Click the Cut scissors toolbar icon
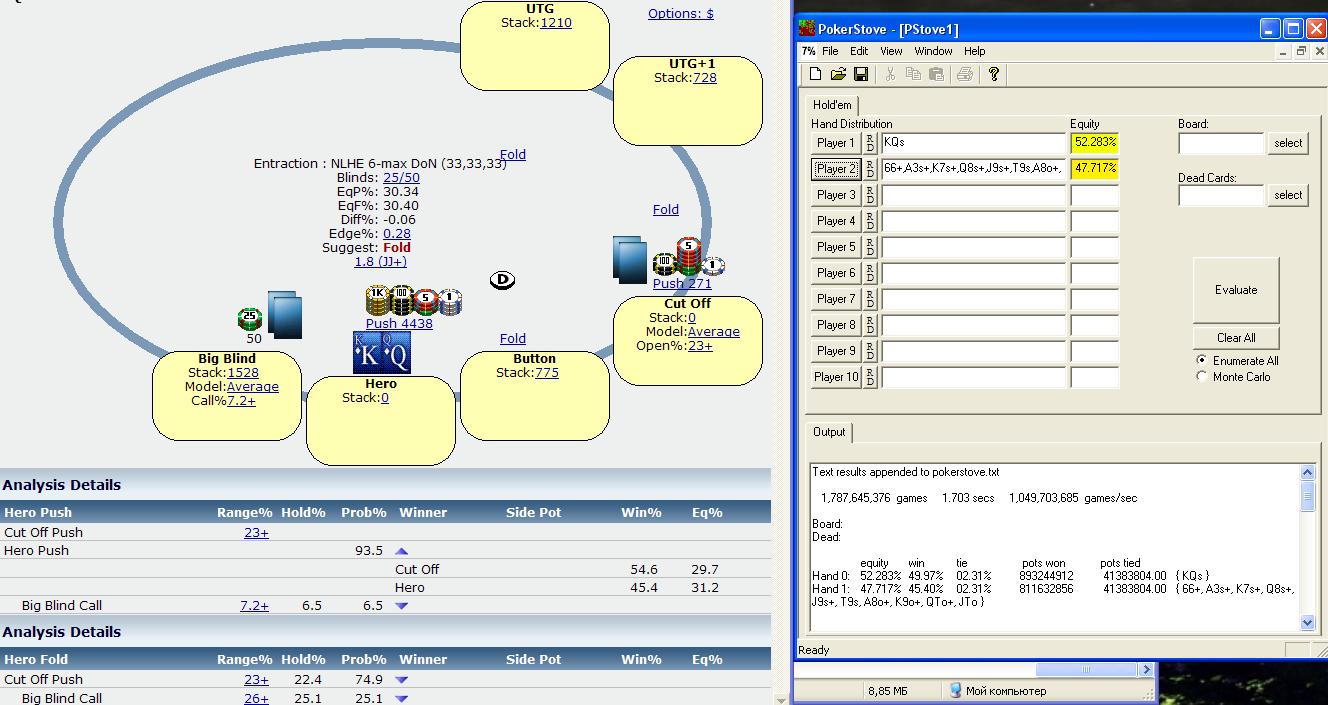The width and height of the screenshot is (1328, 705). click(x=890, y=74)
